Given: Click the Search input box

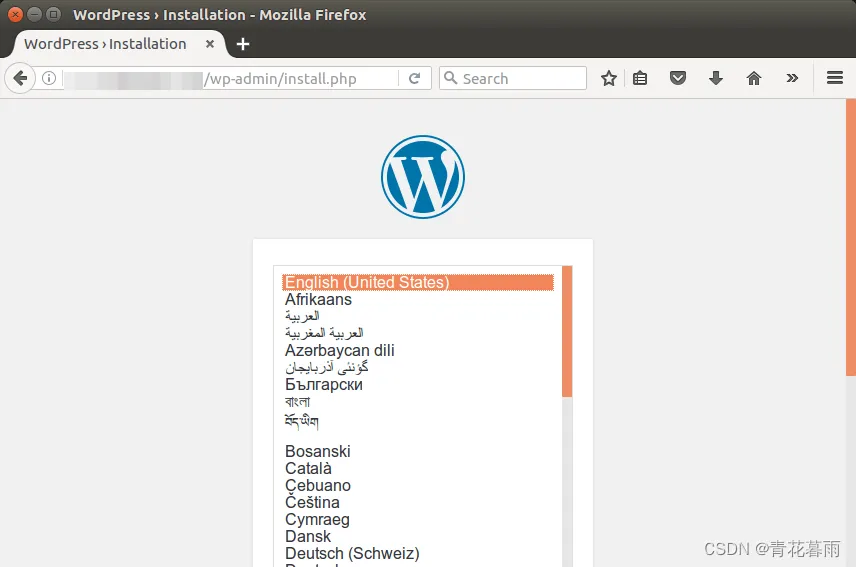Looking at the screenshot, I should point(513,78).
